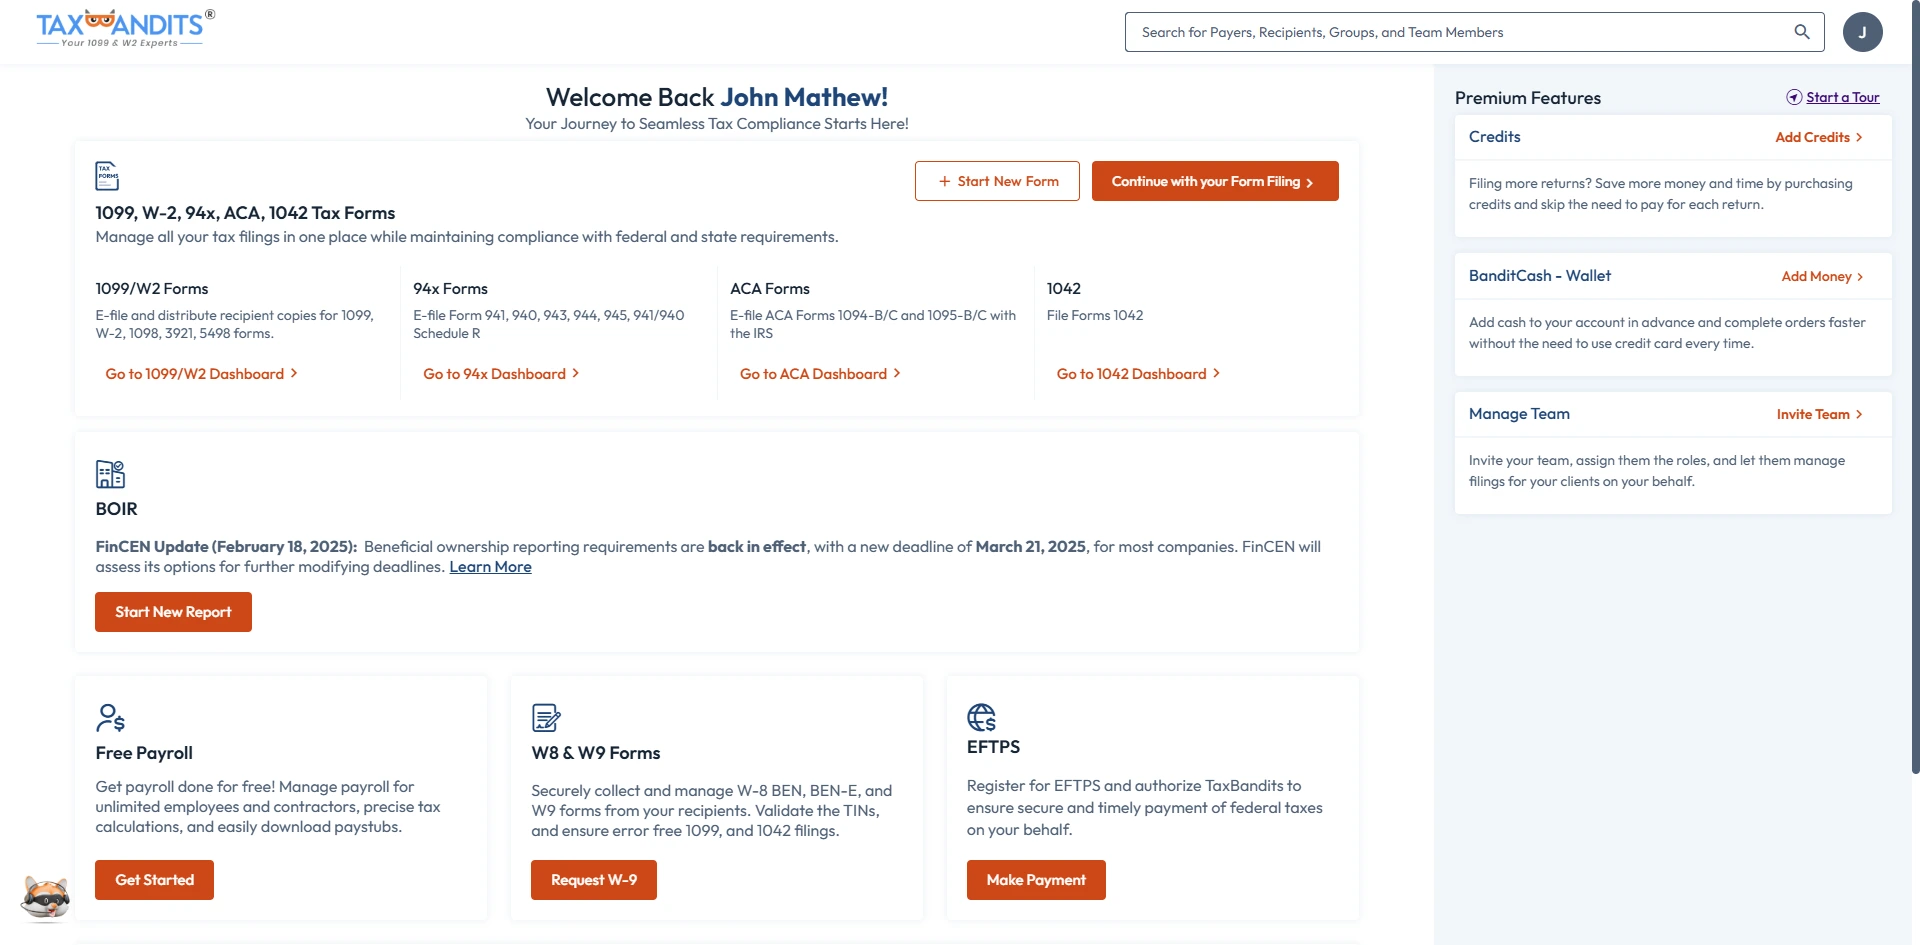Click Start New Report button
Image resolution: width=1920 pixels, height=945 pixels.
(x=173, y=612)
